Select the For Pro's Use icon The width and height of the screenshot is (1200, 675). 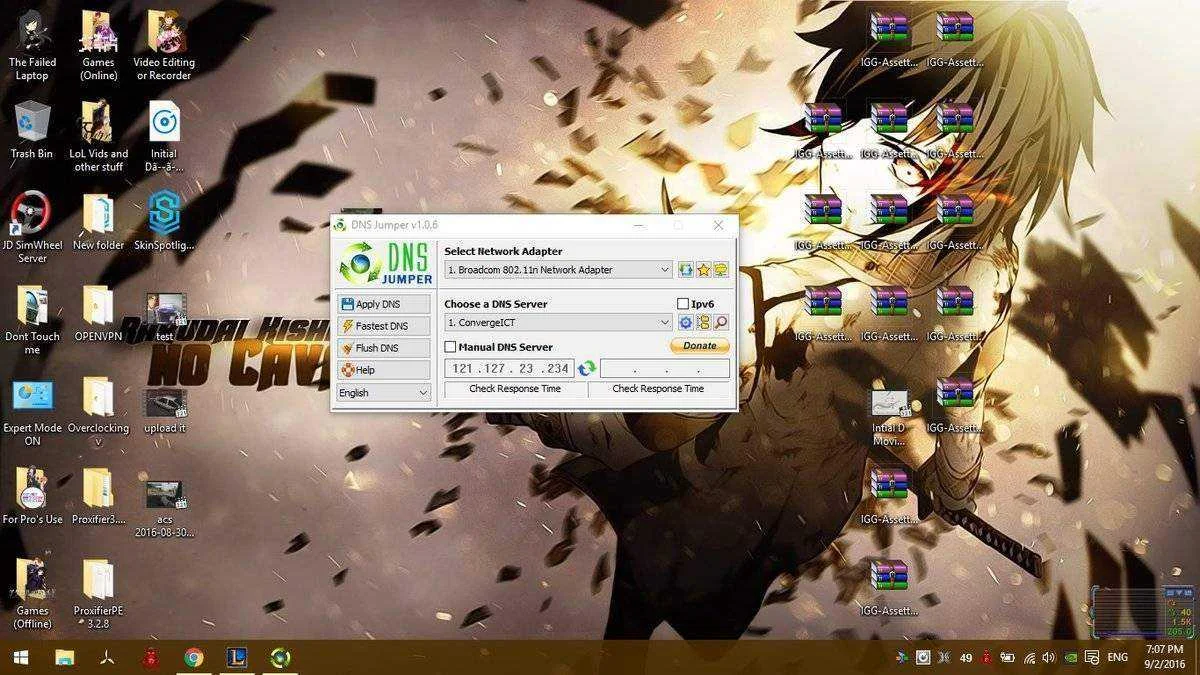coord(32,497)
